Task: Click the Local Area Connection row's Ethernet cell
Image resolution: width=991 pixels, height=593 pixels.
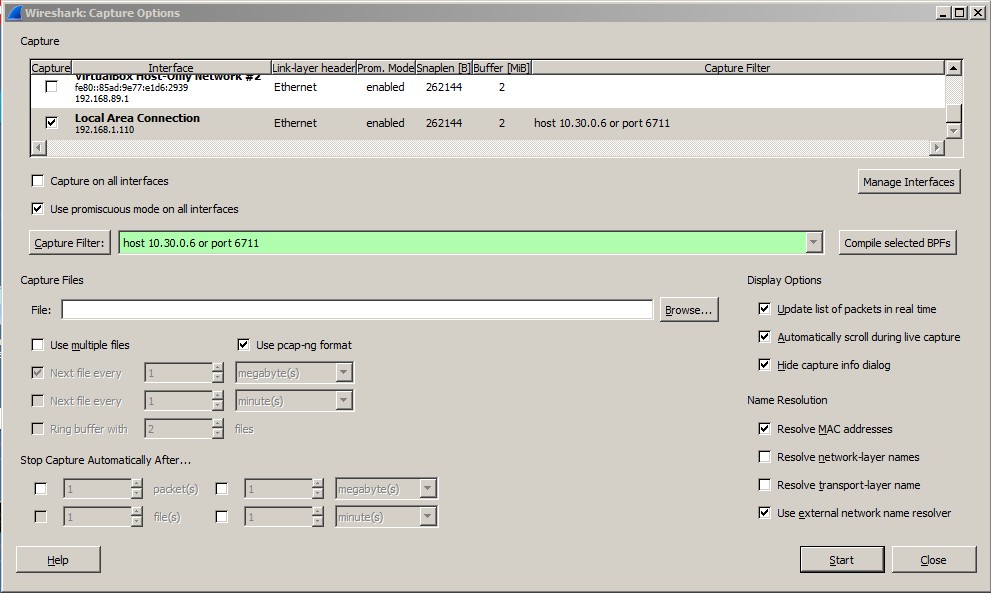Action: [x=295, y=123]
